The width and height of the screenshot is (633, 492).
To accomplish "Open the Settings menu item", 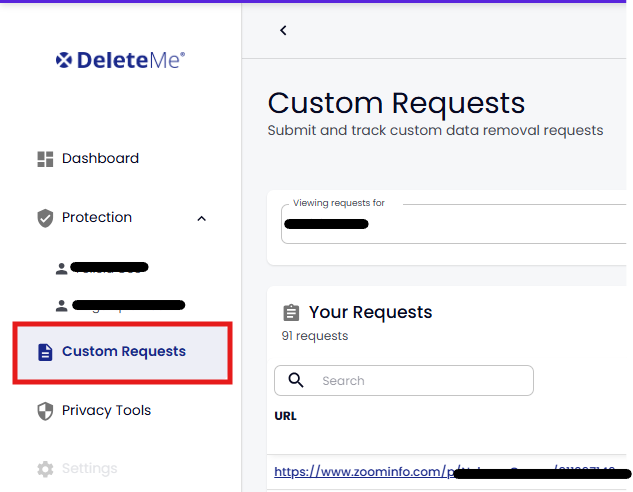I will tap(89, 469).
